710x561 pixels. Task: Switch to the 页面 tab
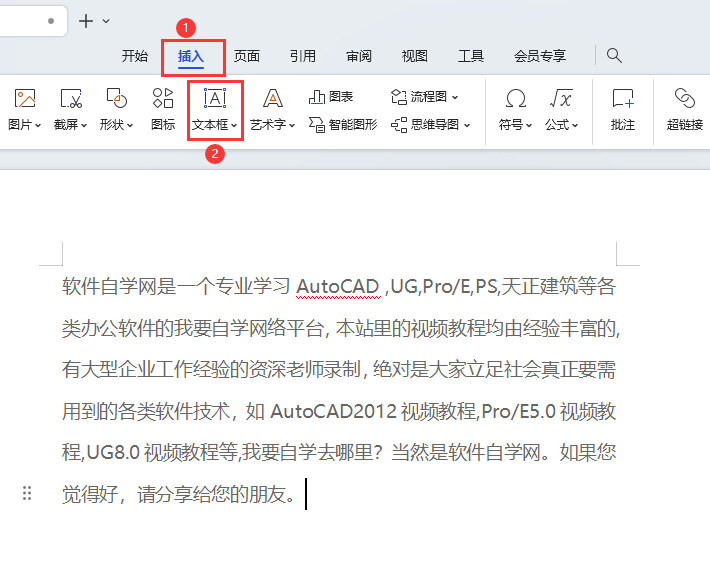pos(247,56)
